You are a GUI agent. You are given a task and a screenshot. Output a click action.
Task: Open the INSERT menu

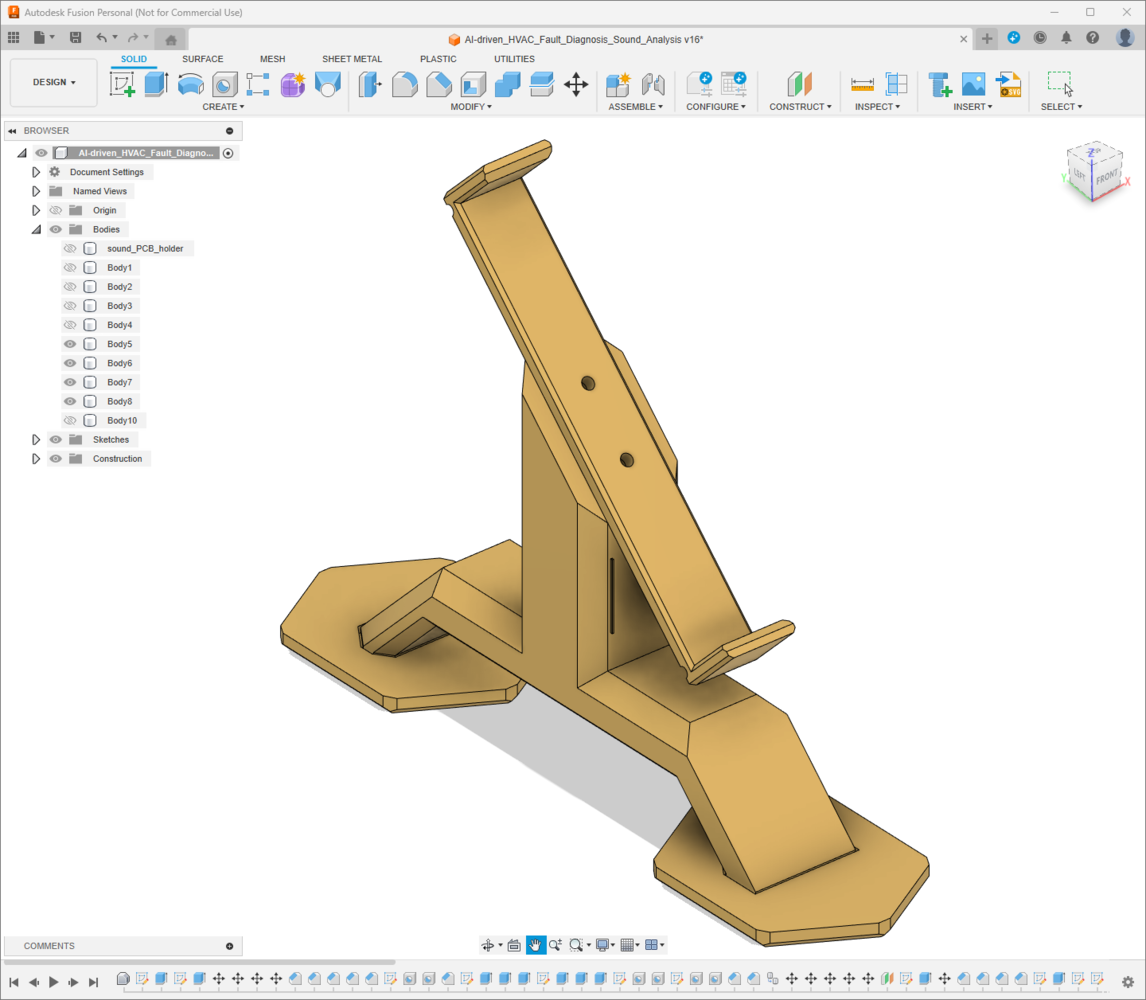973,107
